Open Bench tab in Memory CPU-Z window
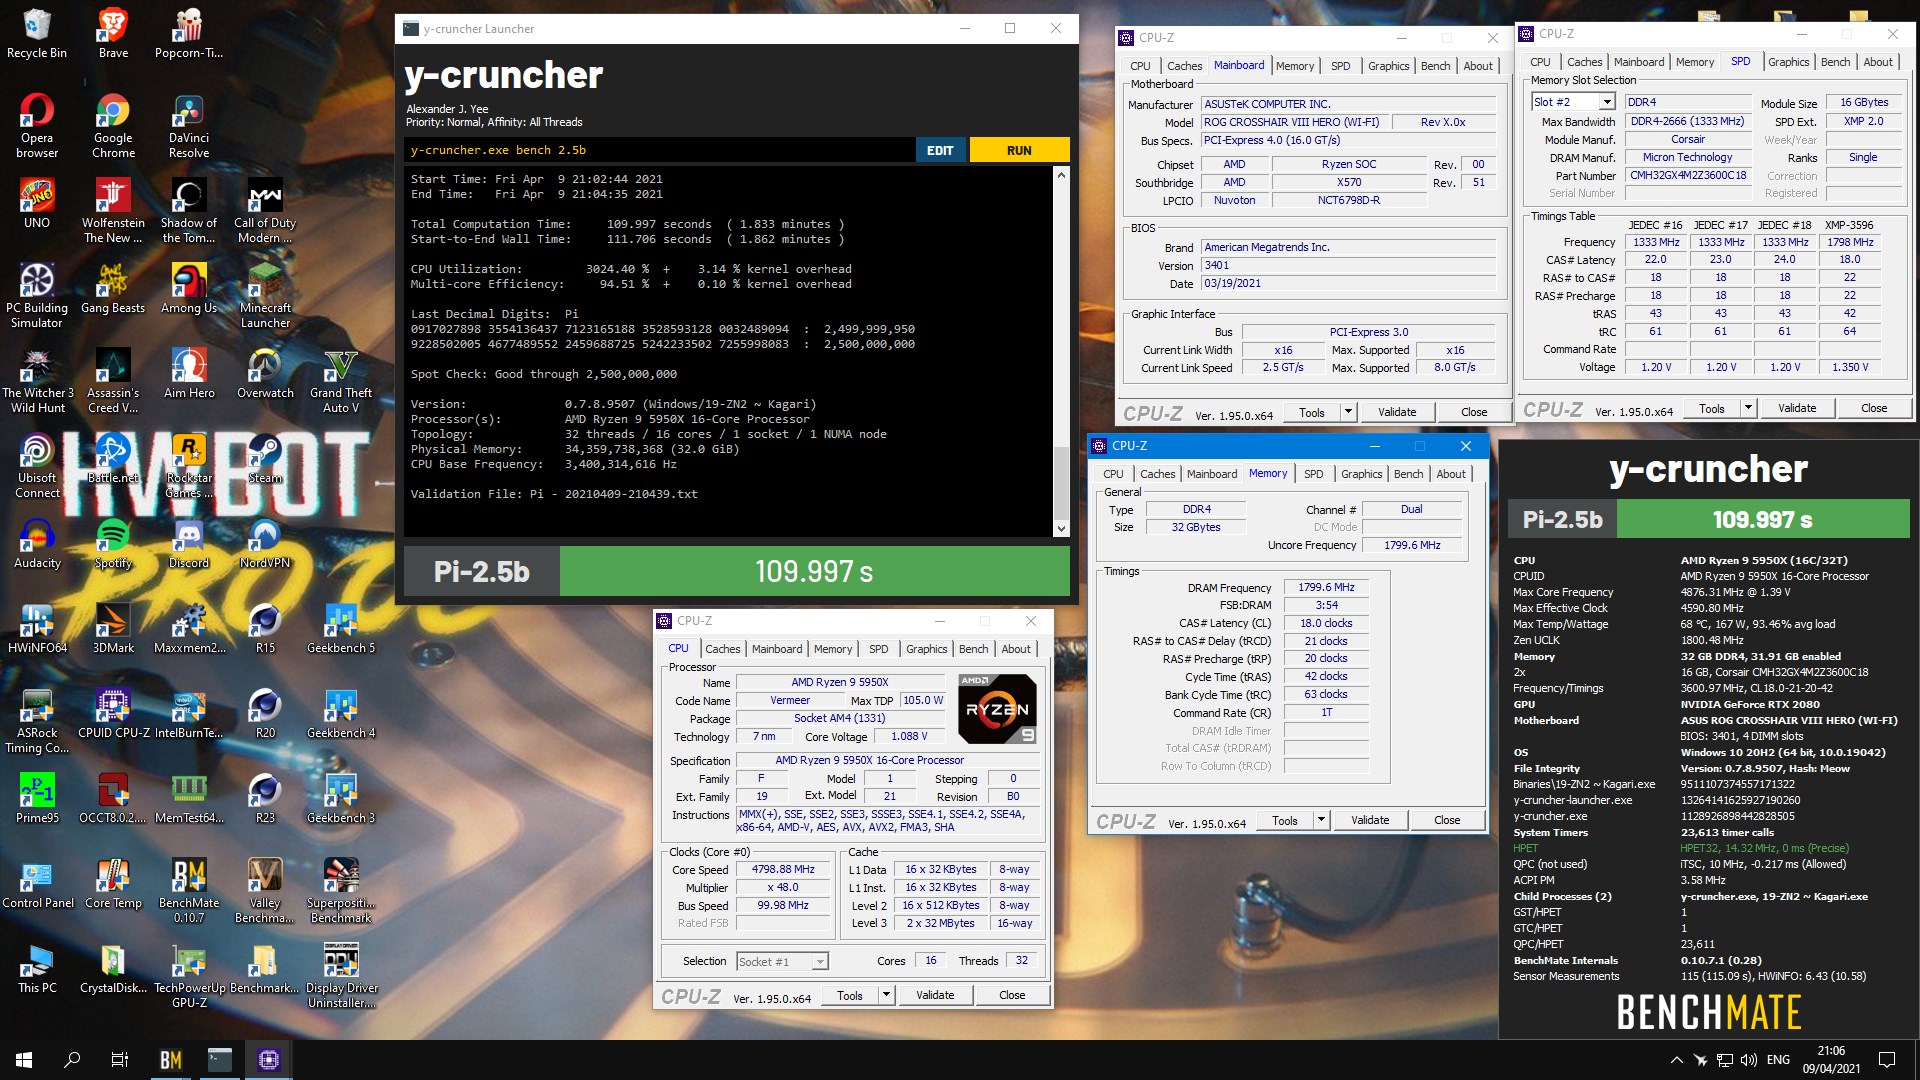 [x=1408, y=474]
